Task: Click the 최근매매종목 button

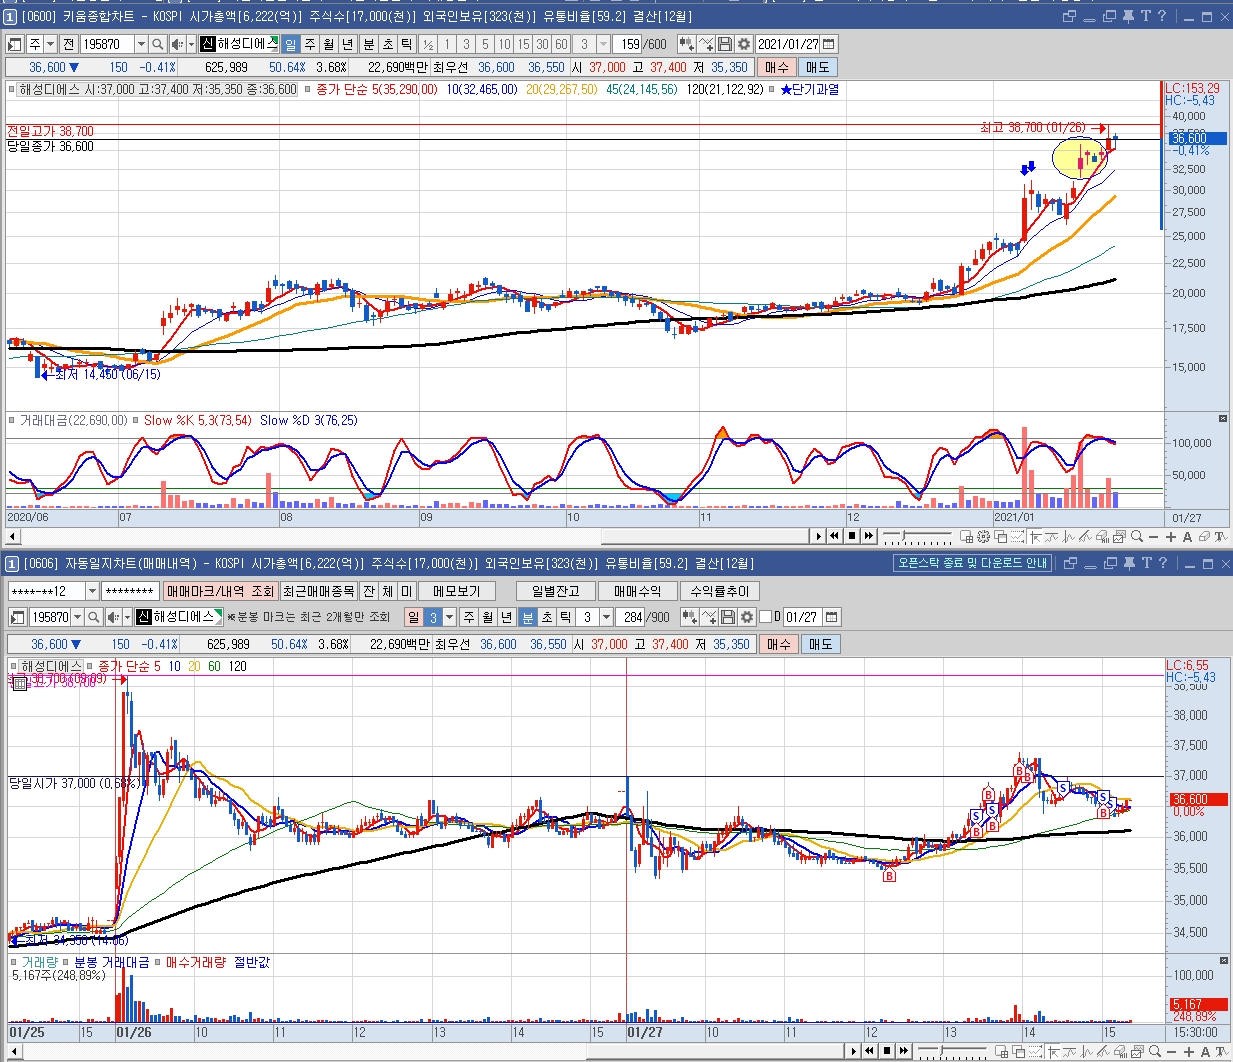Action: [318, 591]
